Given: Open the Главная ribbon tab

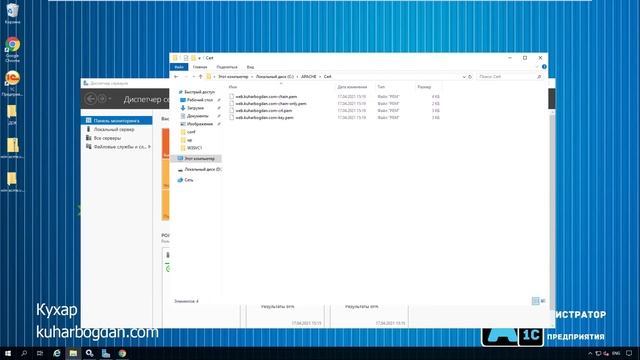Looking at the screenshot, I should click(x=200, y=67).
